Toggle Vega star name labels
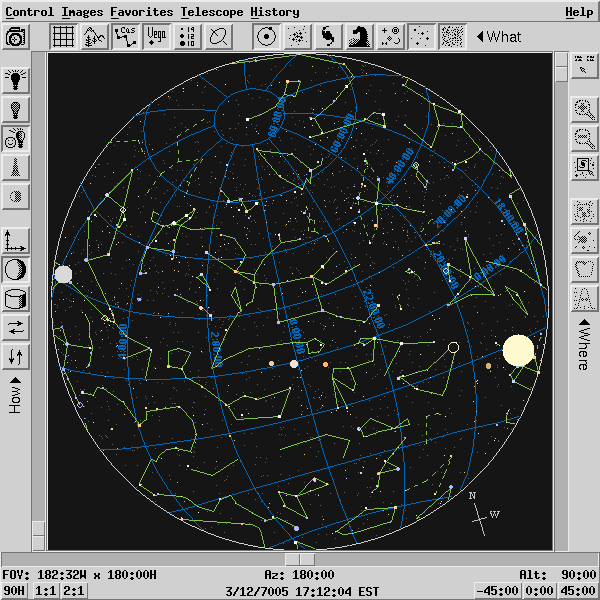 157,37
